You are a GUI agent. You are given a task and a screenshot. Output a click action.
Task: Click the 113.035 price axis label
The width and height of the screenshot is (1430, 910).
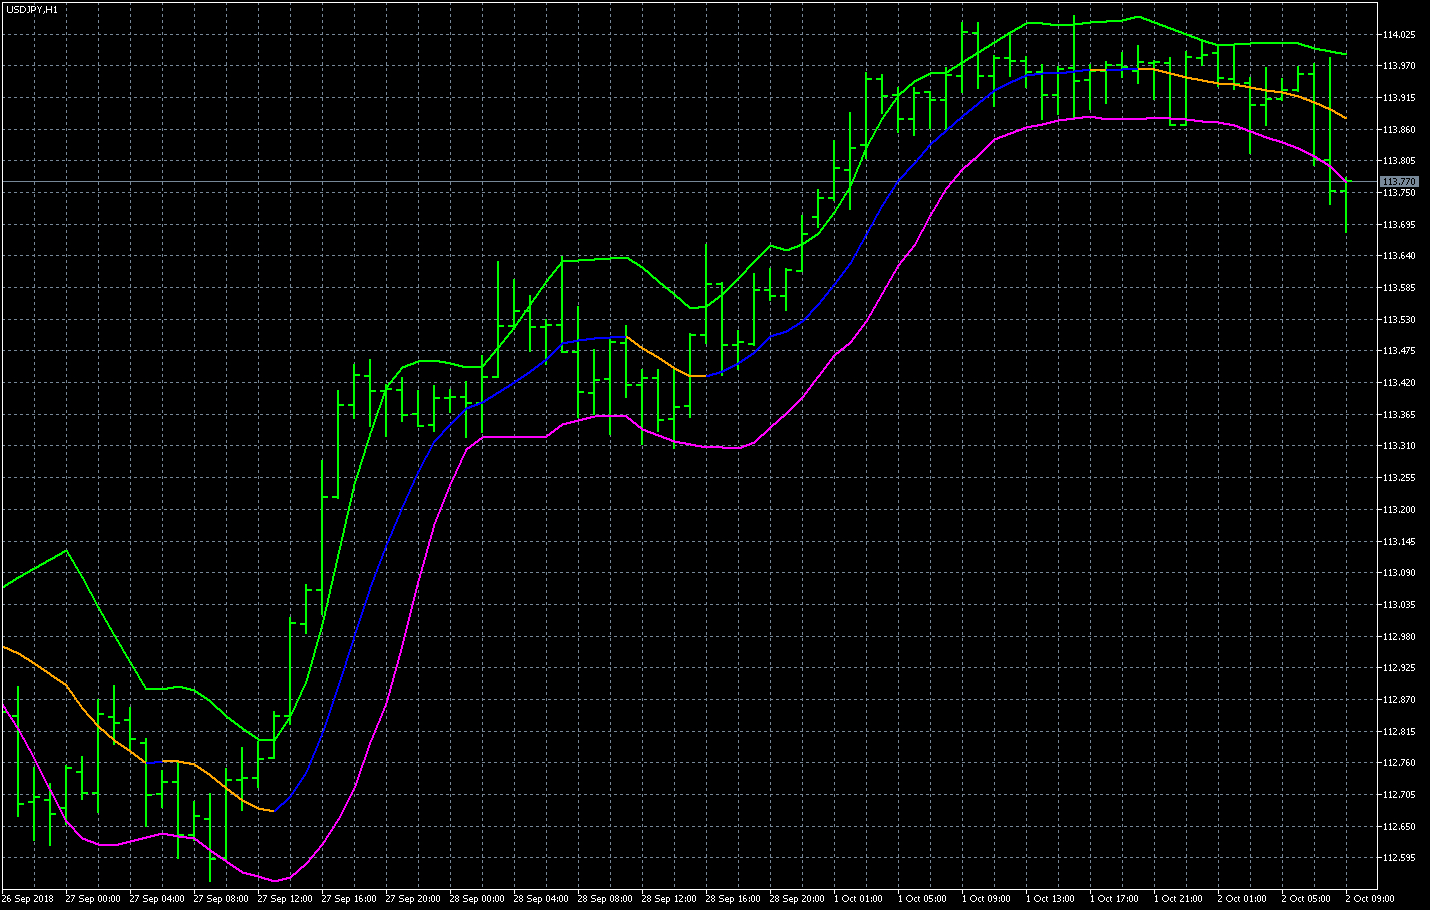click(x=1399, y=605)
